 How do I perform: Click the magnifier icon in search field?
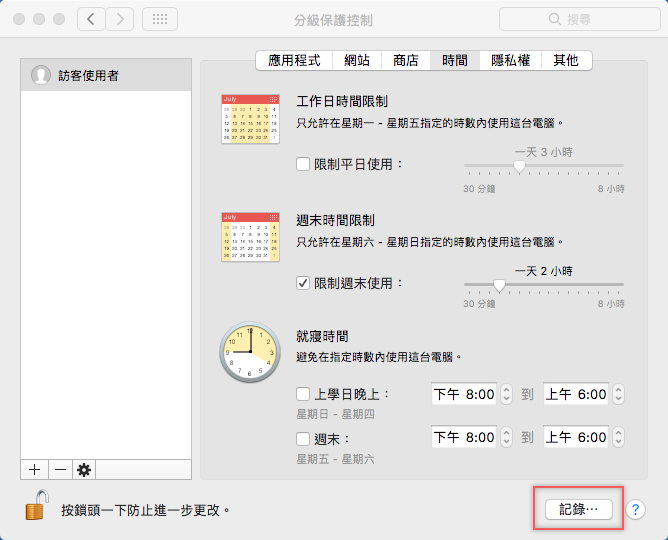(554, 19)
